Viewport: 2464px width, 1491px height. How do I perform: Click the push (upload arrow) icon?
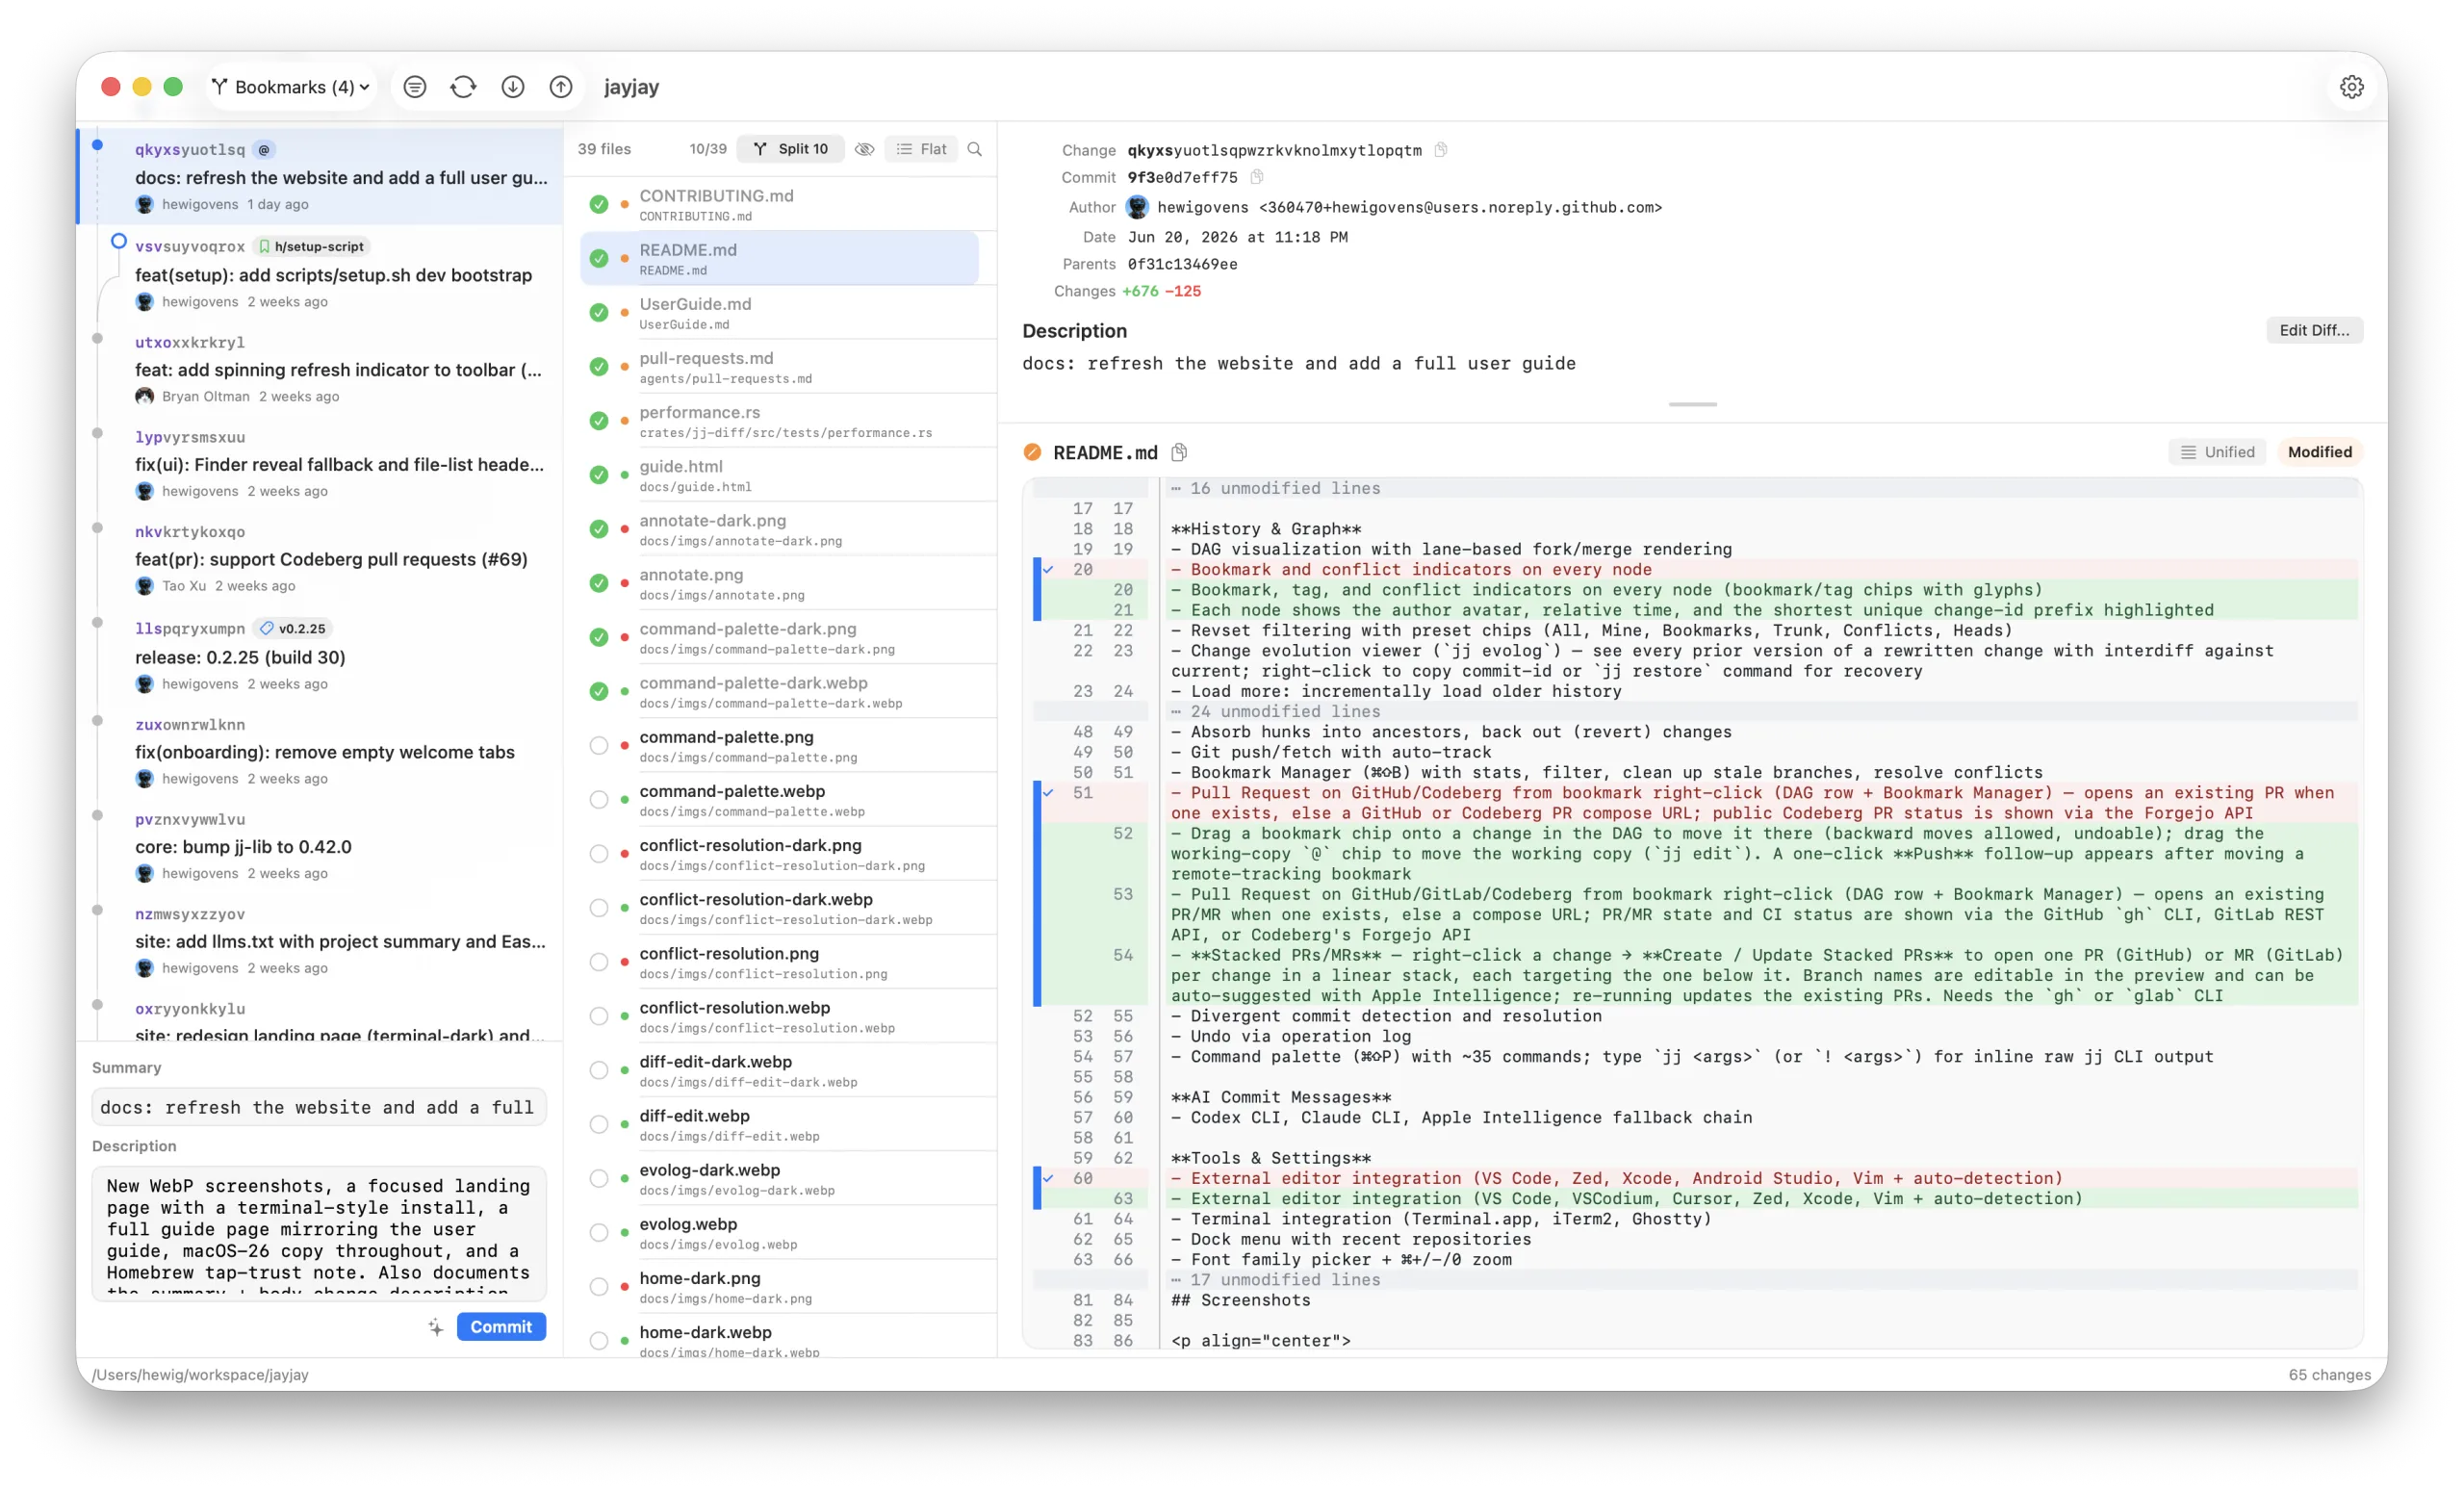click(561, 87)
